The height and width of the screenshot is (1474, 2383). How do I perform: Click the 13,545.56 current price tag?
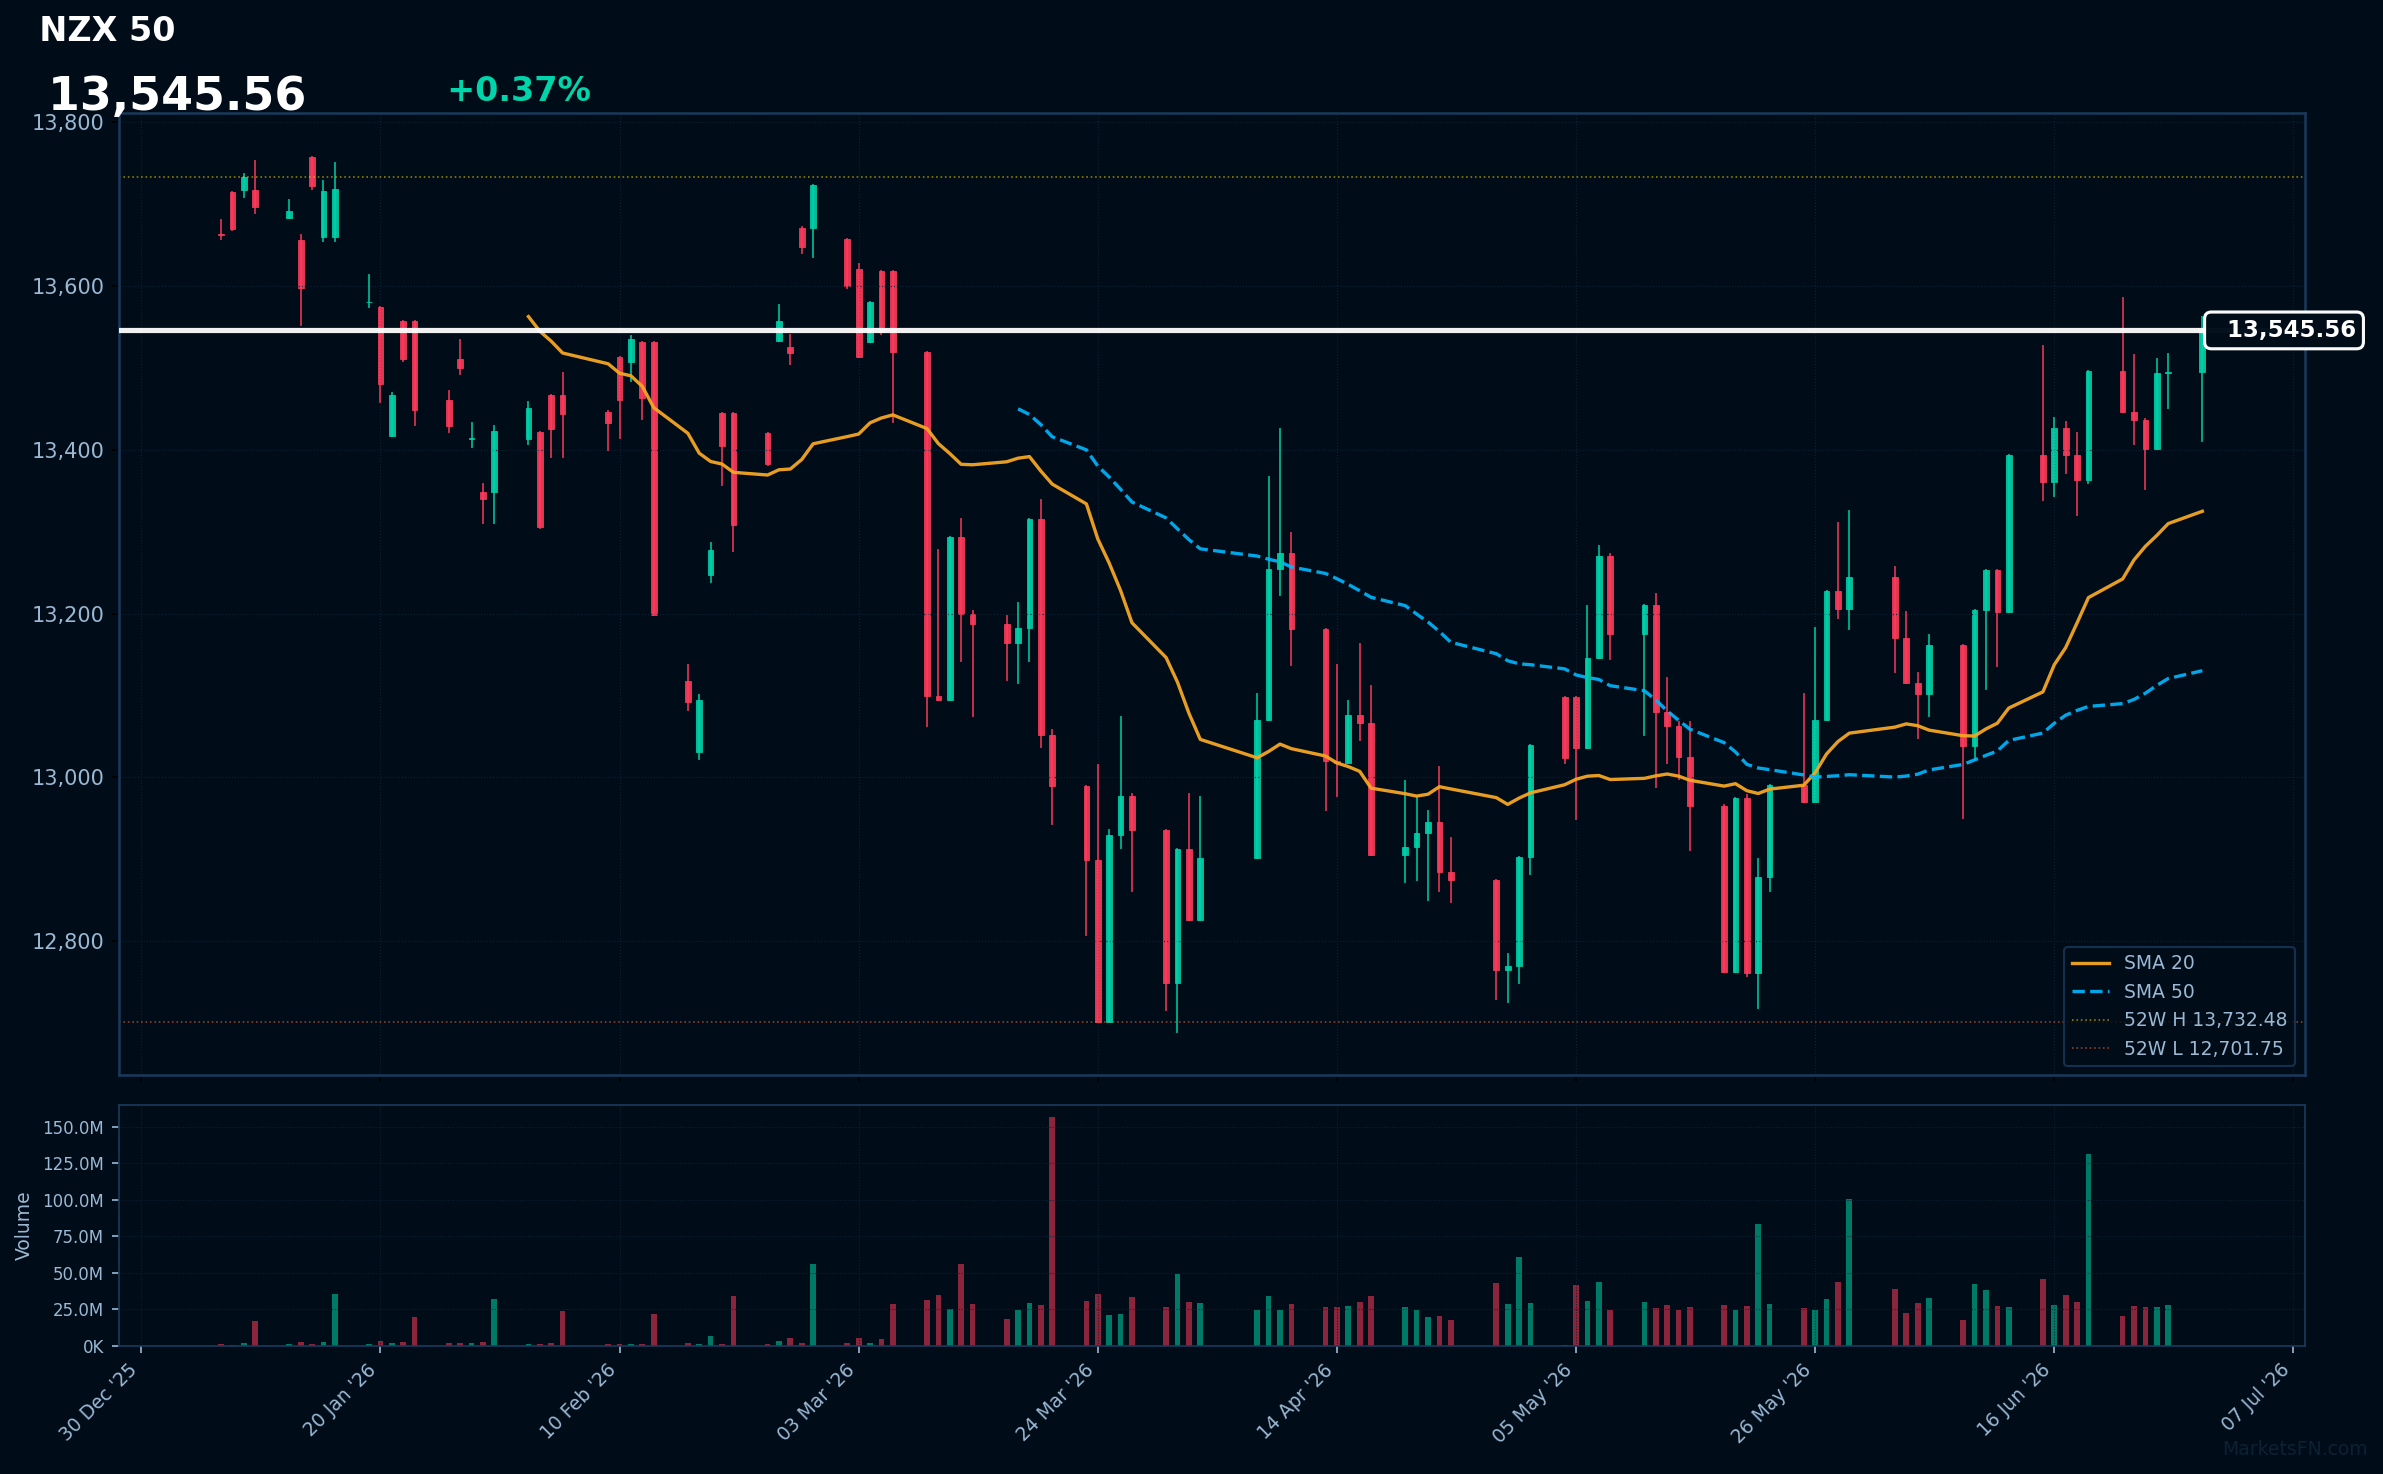coord(2283,330)
